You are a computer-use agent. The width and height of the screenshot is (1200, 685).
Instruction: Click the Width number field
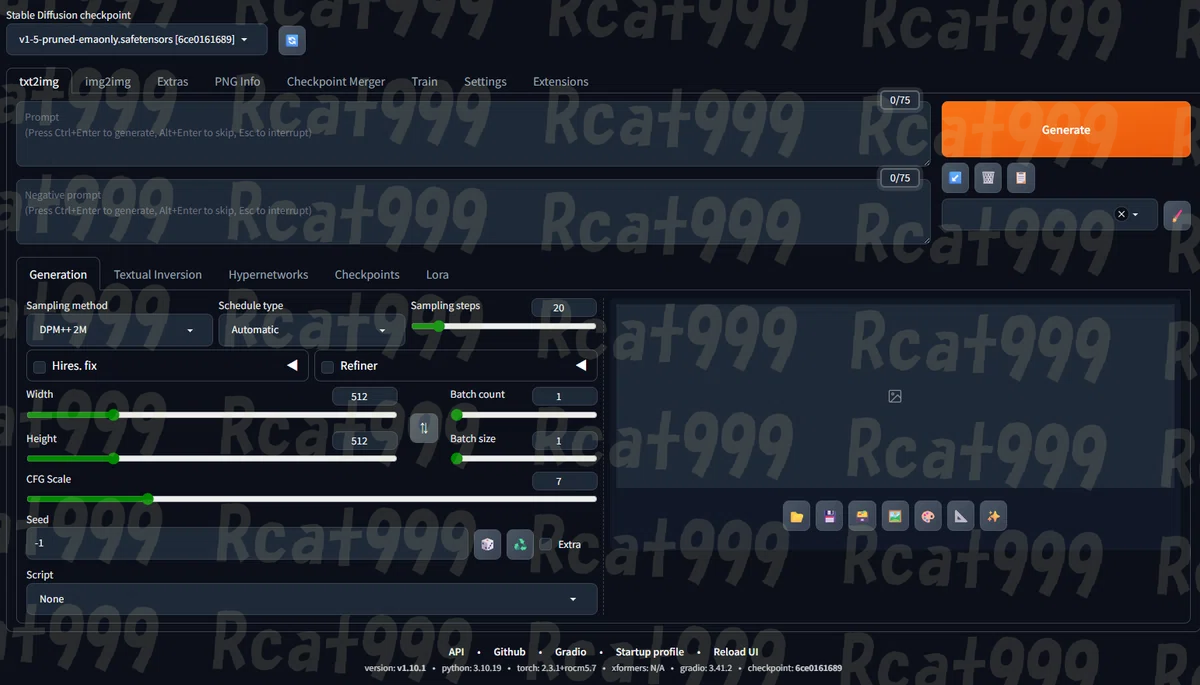(365, 396)
